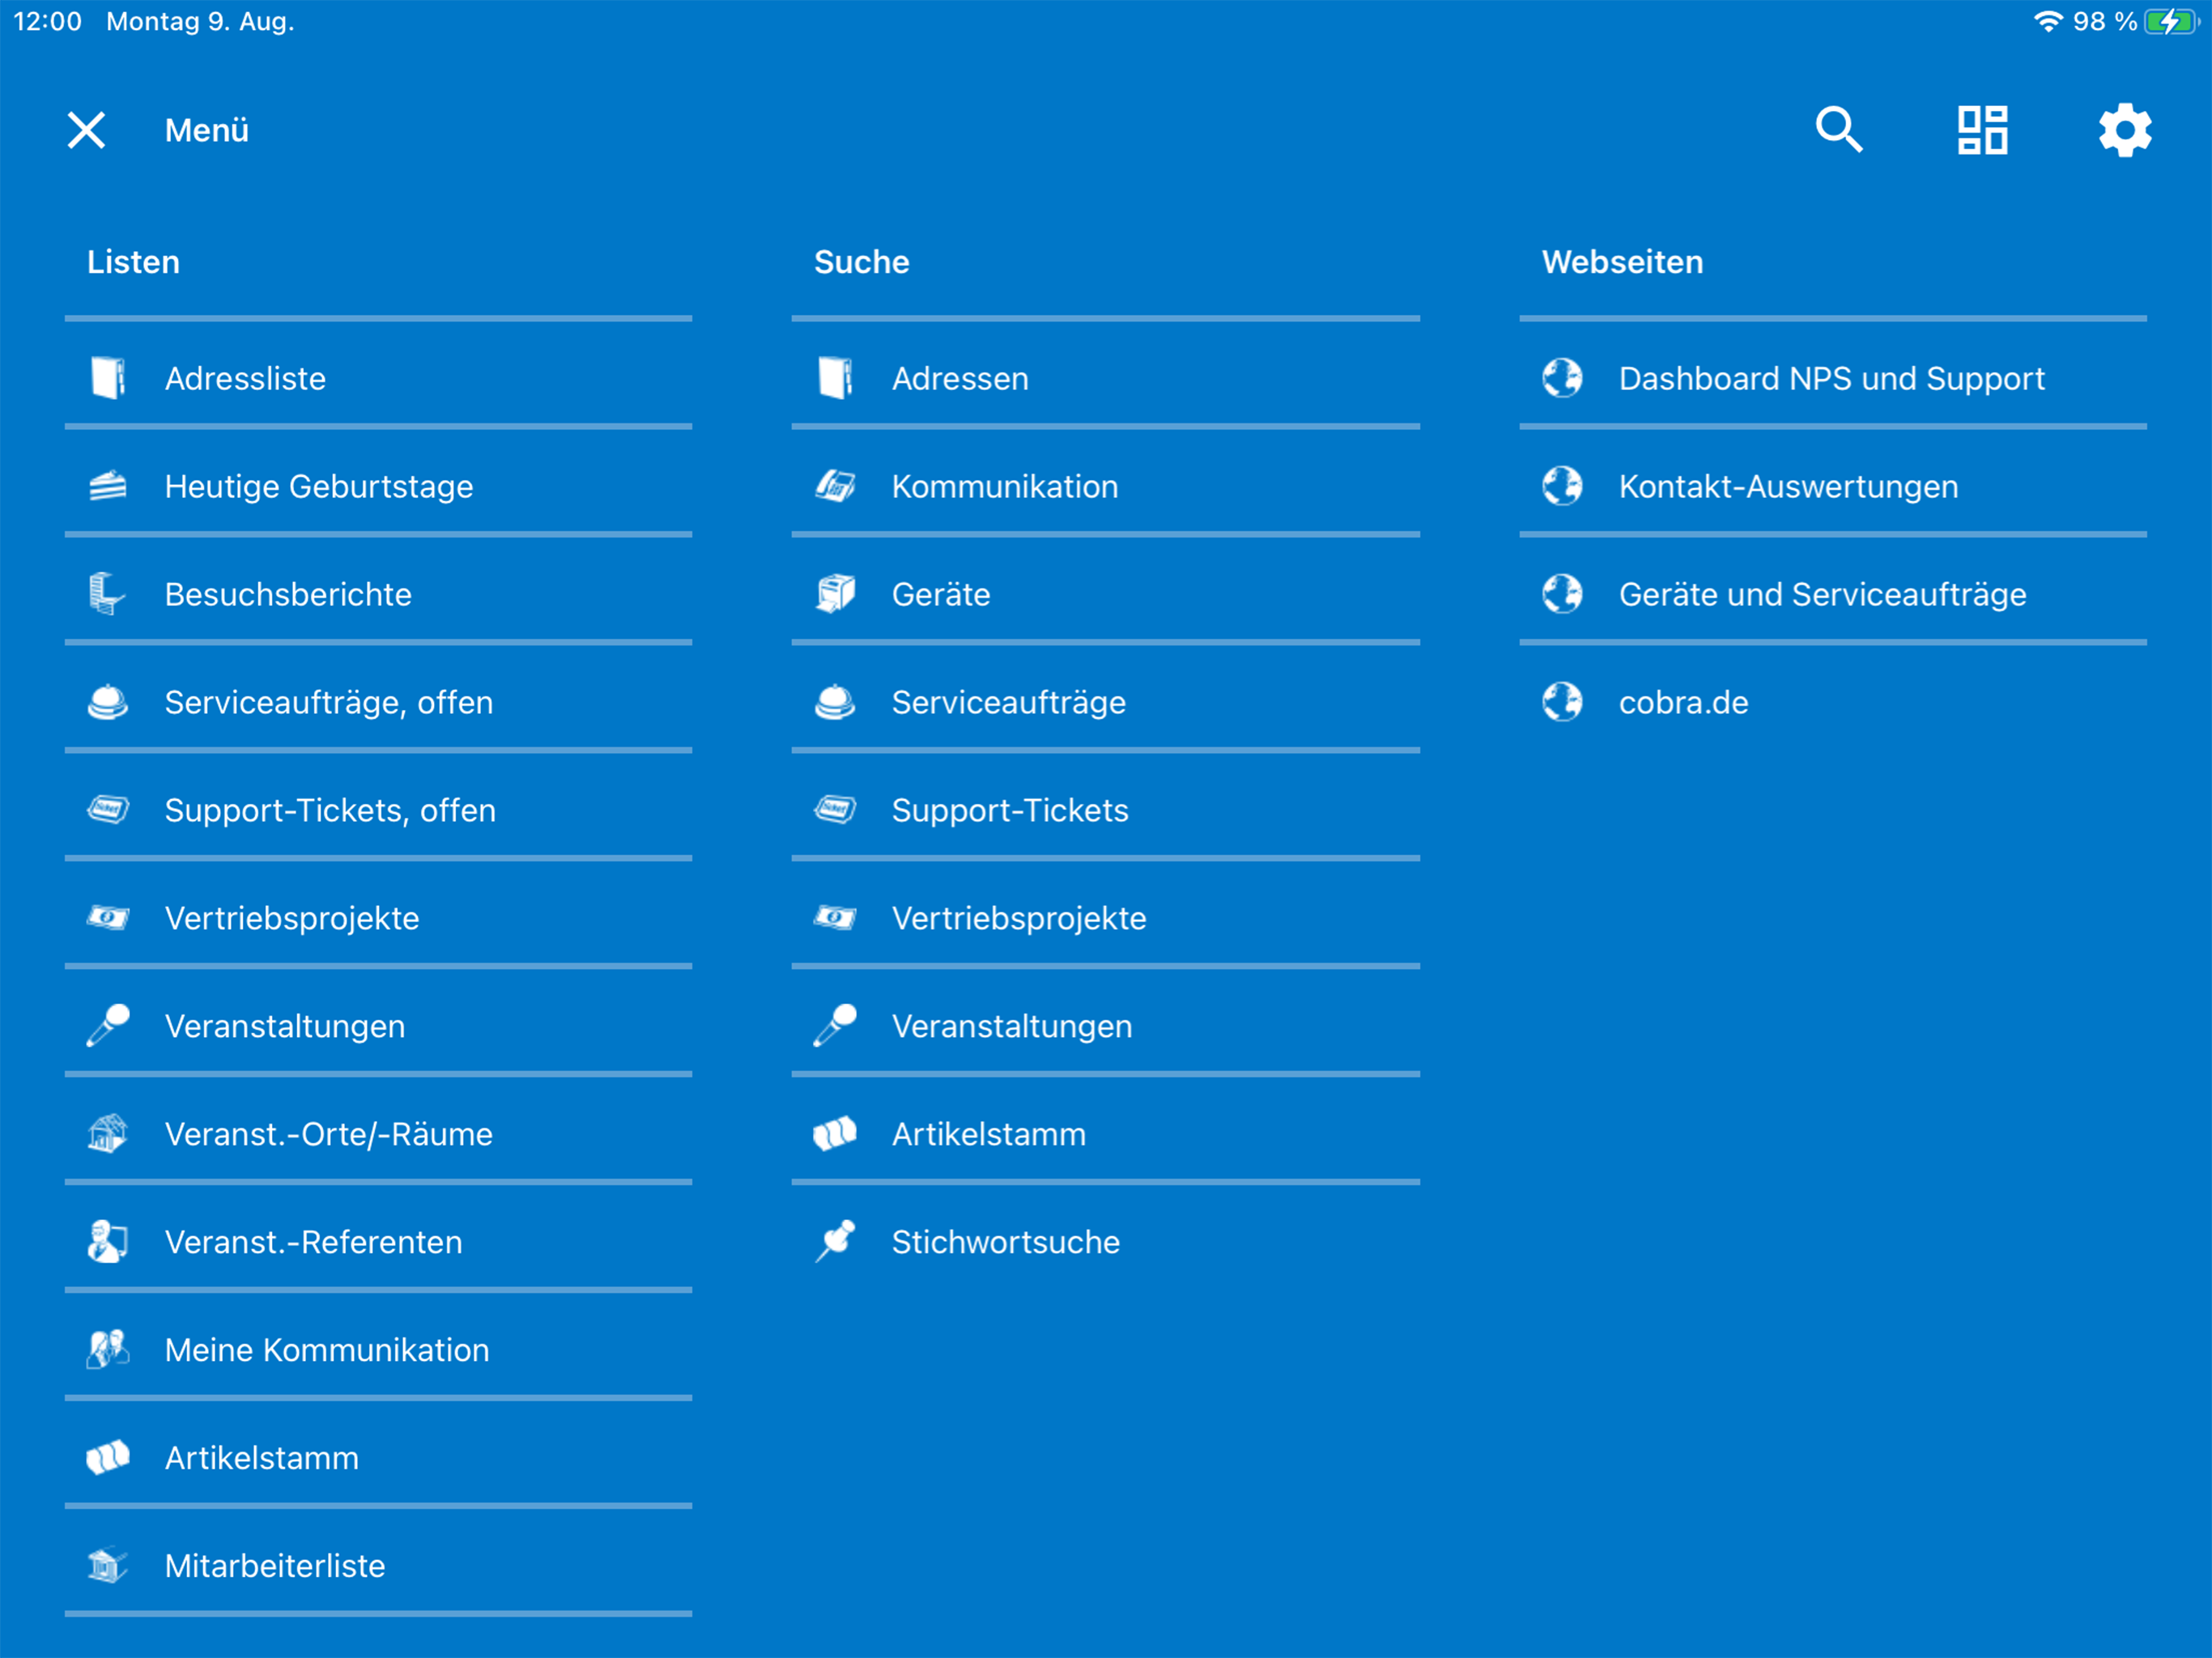2212x1658 pixels.
Task: Click the Besuchsberichte icon
Action: (108, 594)
